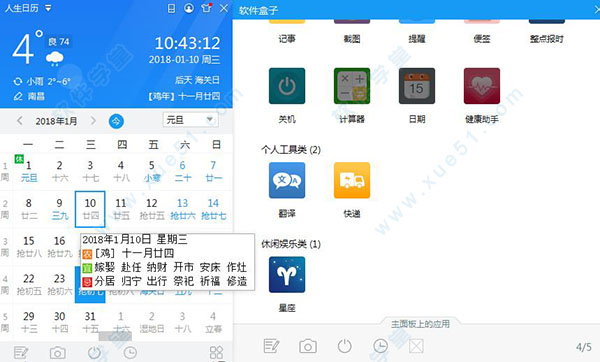Screen dimensions: 600x362
Task: Click the 截图 screenshot label
Action: [352, 39]
